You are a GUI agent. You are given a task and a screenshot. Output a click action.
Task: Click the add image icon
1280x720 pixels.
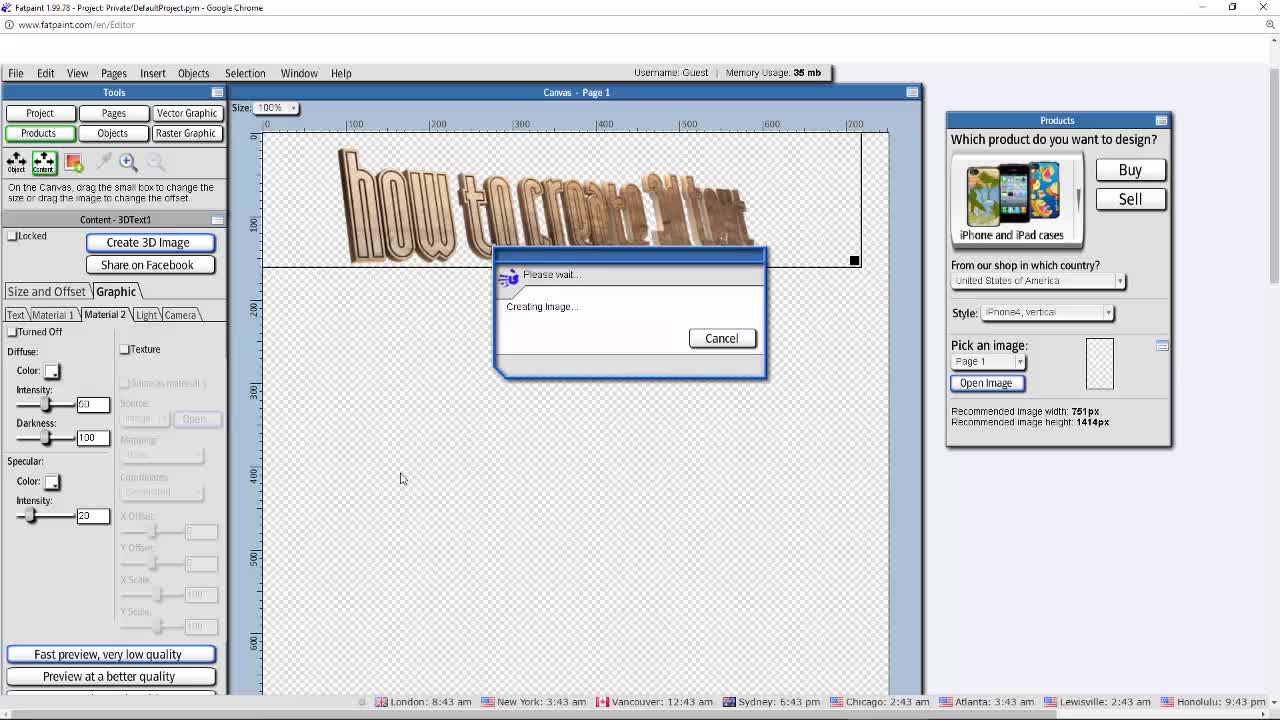coord(74,162)
